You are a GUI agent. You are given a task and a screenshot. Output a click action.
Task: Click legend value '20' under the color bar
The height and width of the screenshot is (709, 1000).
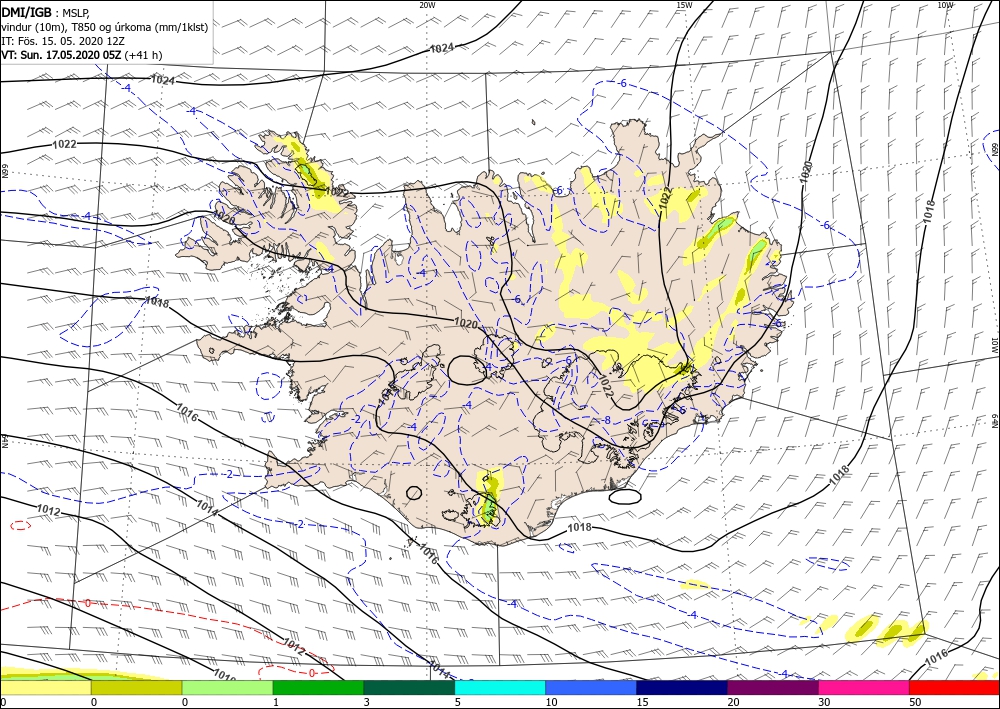click(x=733, y=702)
